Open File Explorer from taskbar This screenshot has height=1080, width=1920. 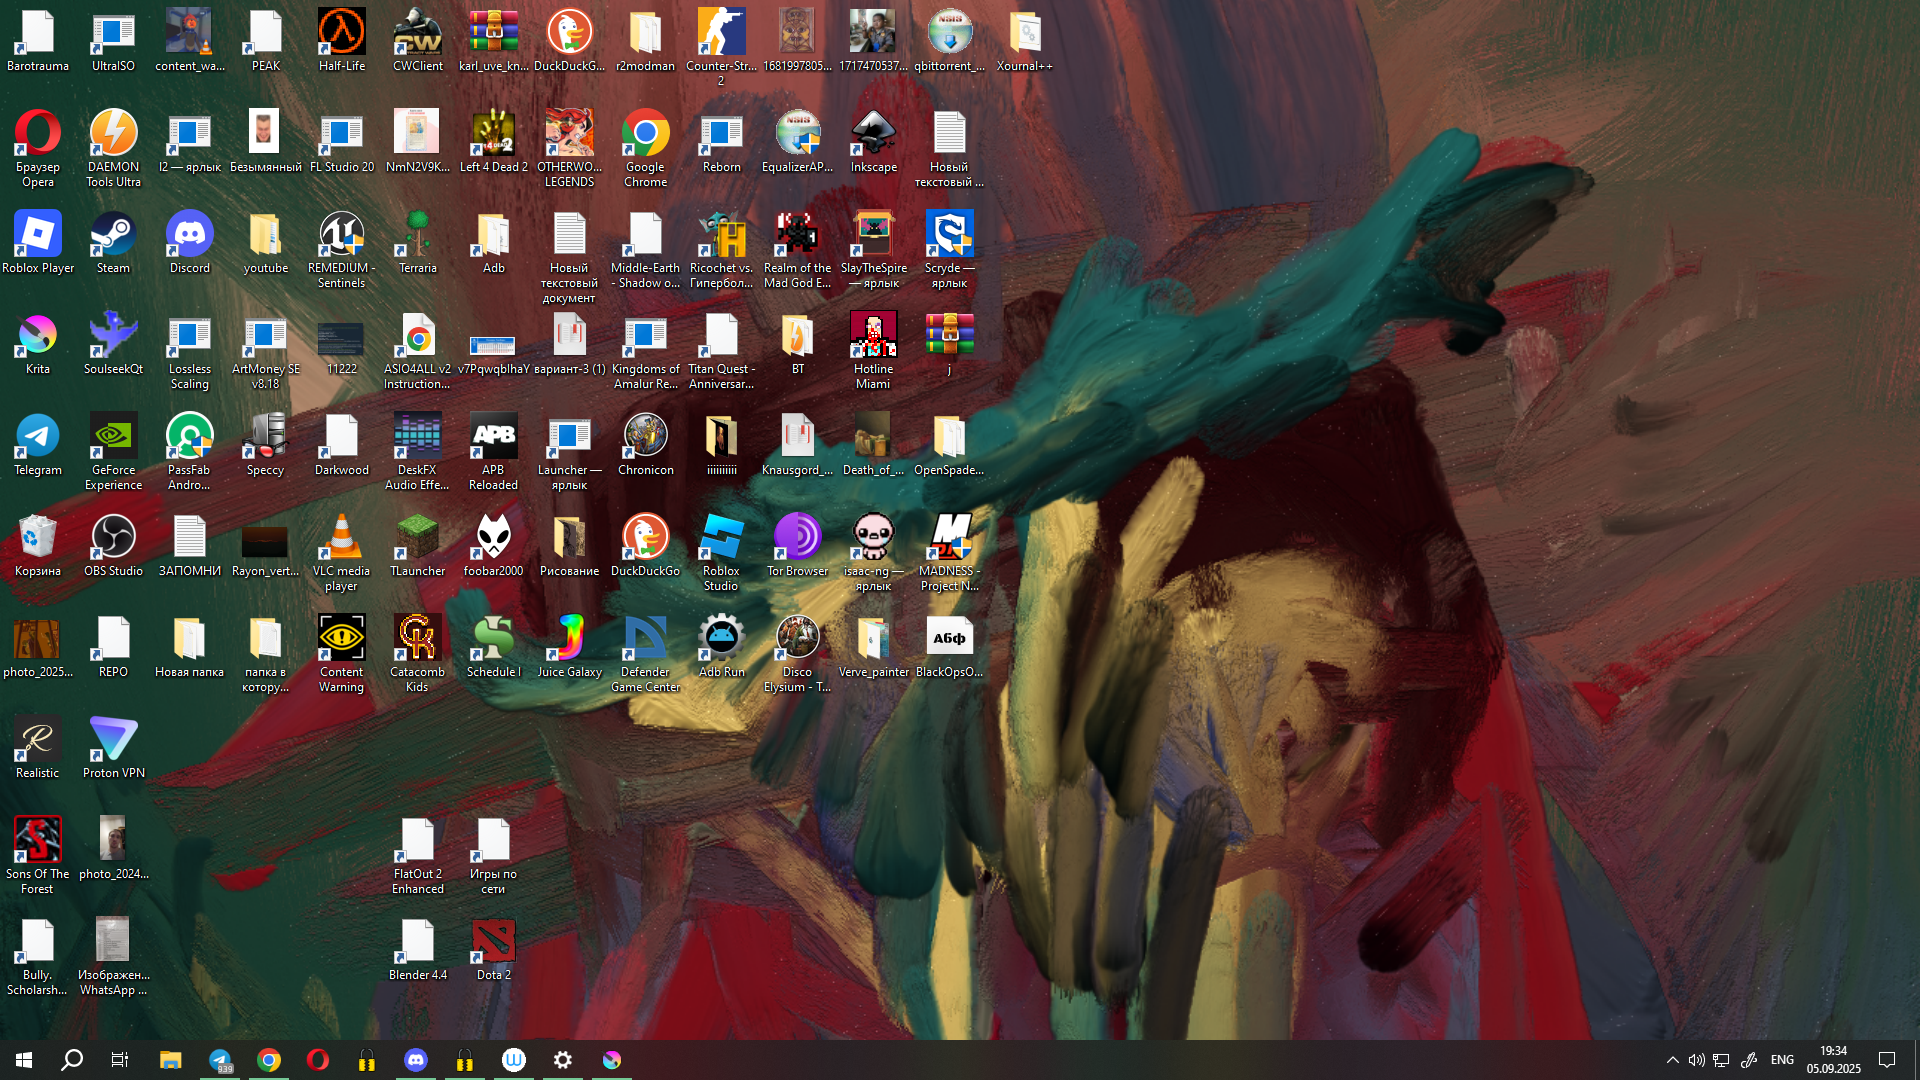pyautogui.click(x=171, y=1060)
